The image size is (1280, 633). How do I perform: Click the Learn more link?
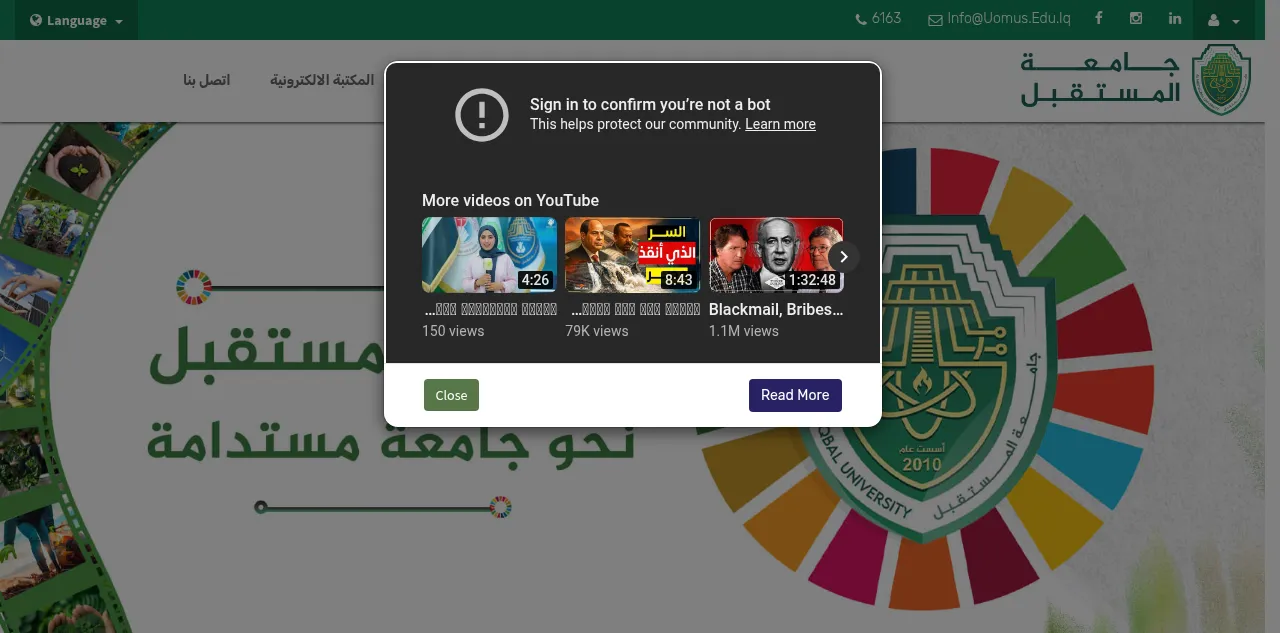[780, 124]
